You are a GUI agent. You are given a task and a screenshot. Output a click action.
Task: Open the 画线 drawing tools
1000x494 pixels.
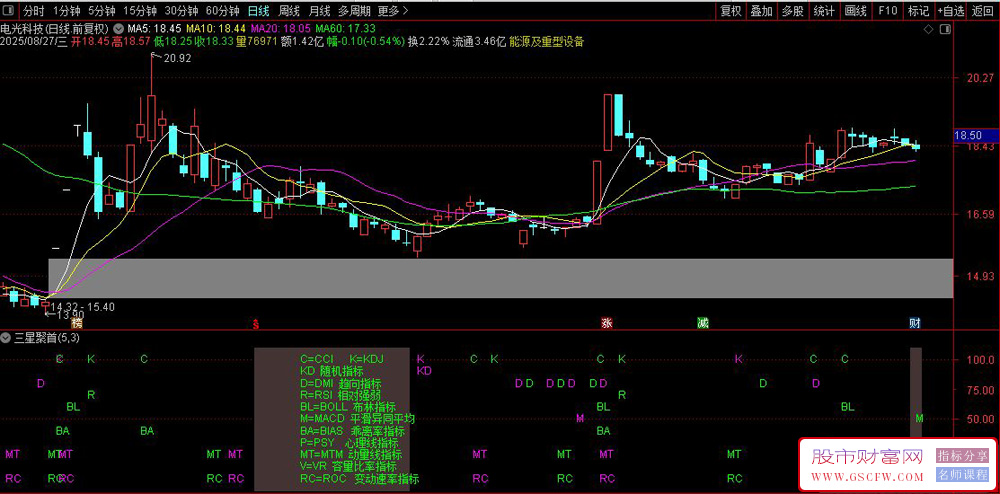pos(855,11)
